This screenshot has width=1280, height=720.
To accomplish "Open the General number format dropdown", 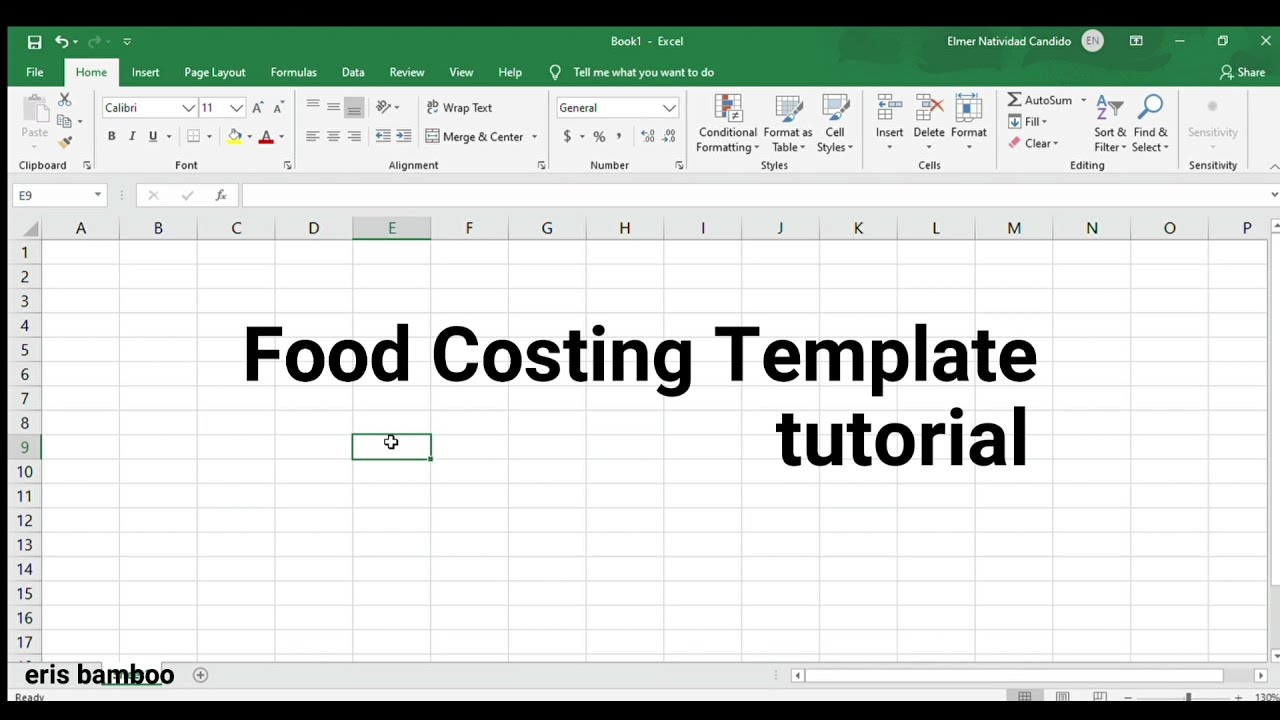I will (669, 107).
